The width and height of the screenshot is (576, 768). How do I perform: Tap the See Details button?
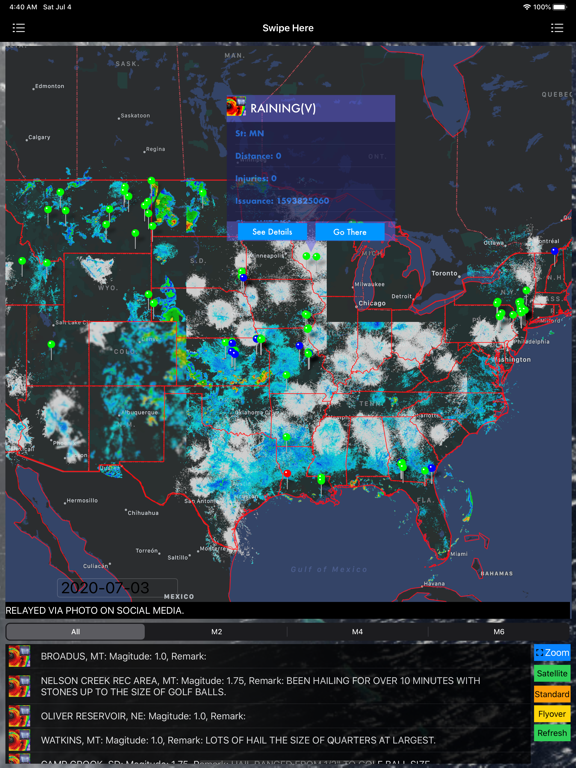(x=272, y=232)
